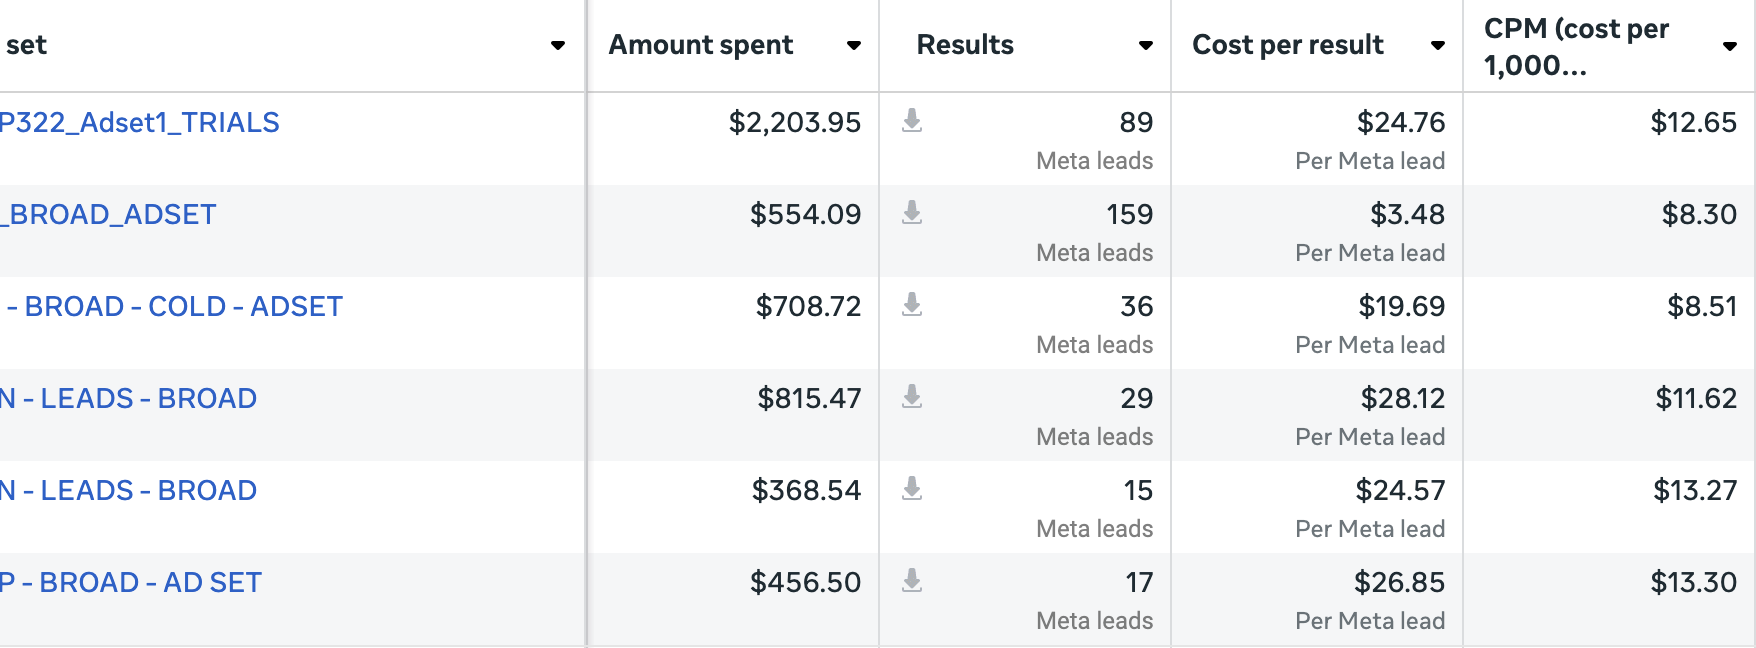Open the BROAD_ADSET ad set link

coord(107,214)
